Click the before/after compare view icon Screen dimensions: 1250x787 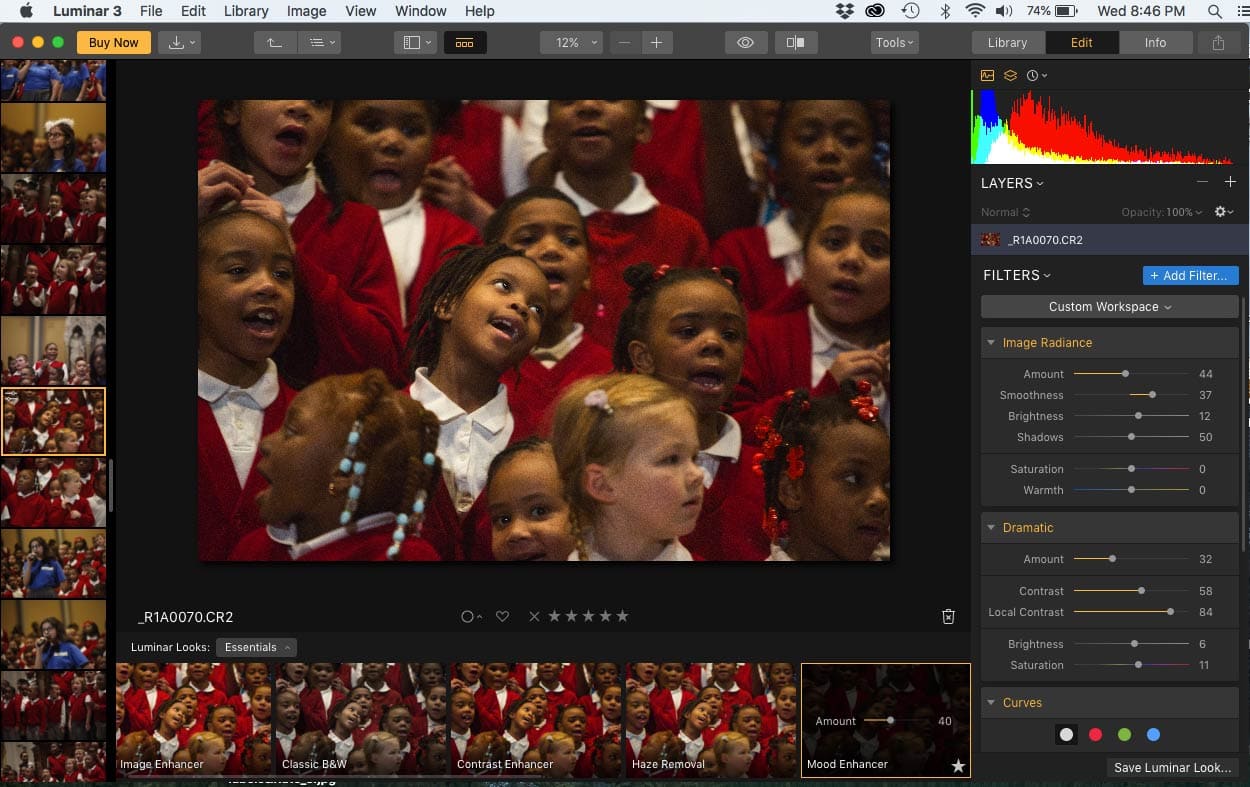pos(795,43)
